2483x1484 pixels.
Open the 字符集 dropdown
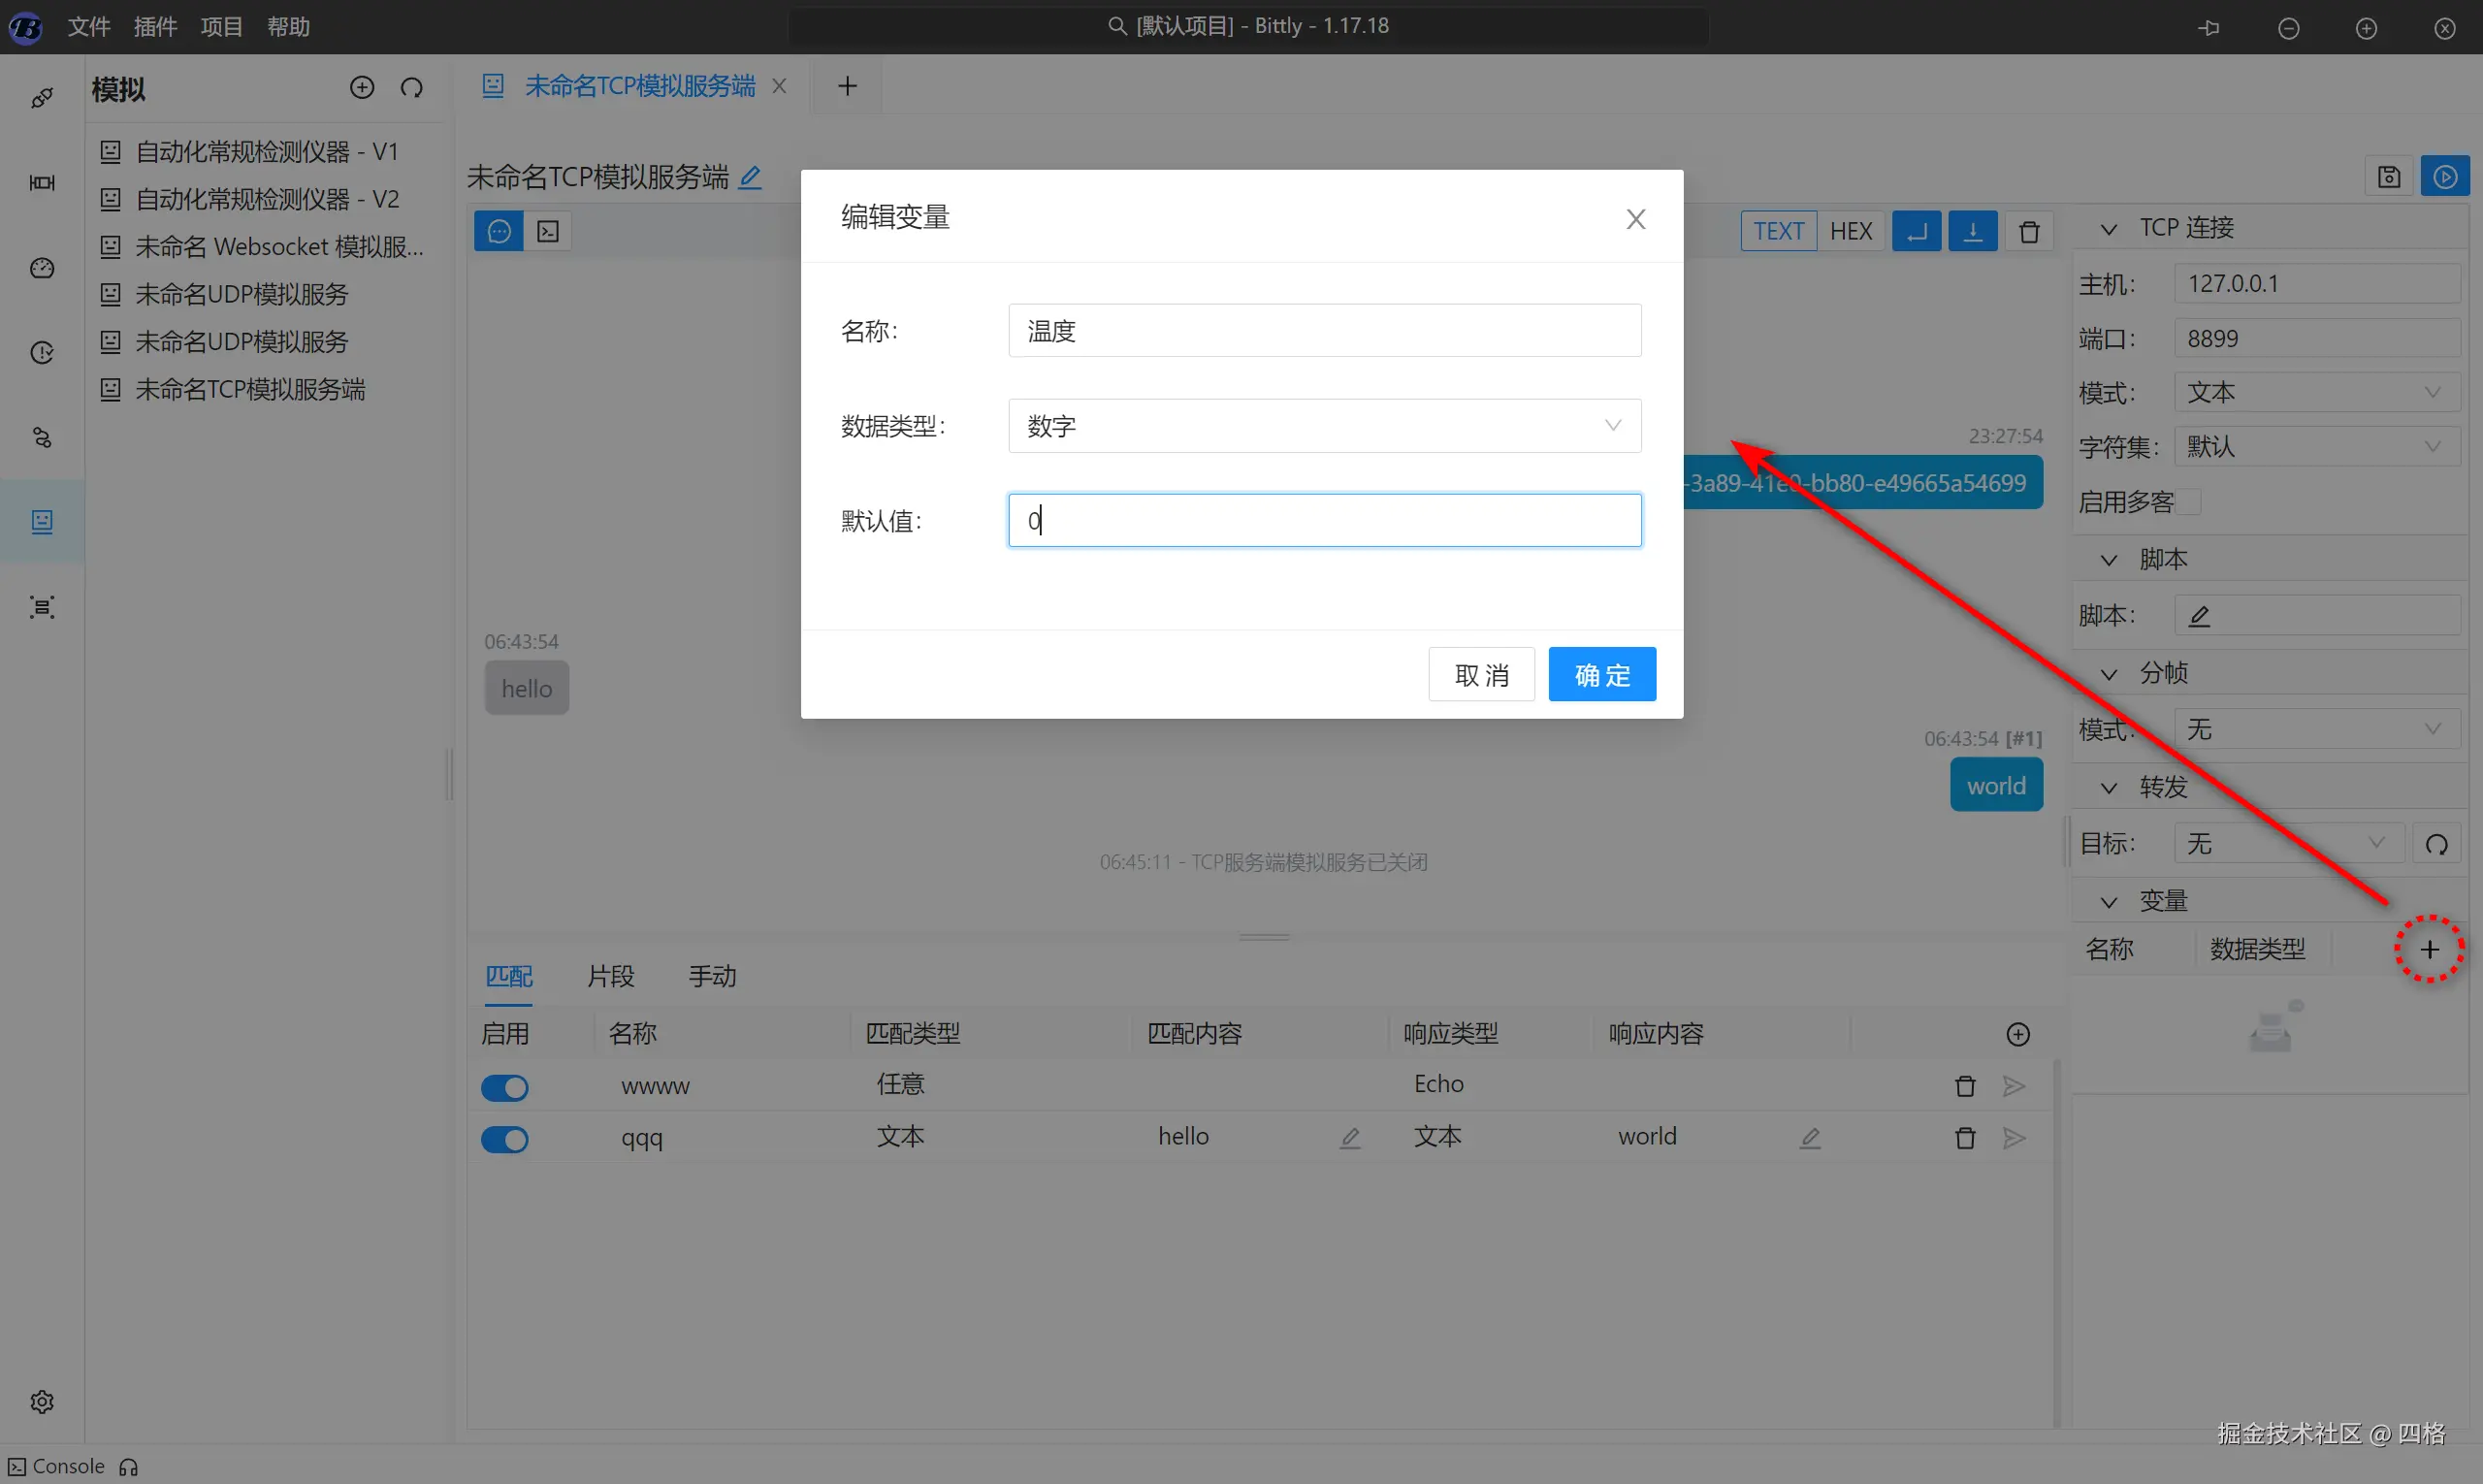tap(2316, 447)
